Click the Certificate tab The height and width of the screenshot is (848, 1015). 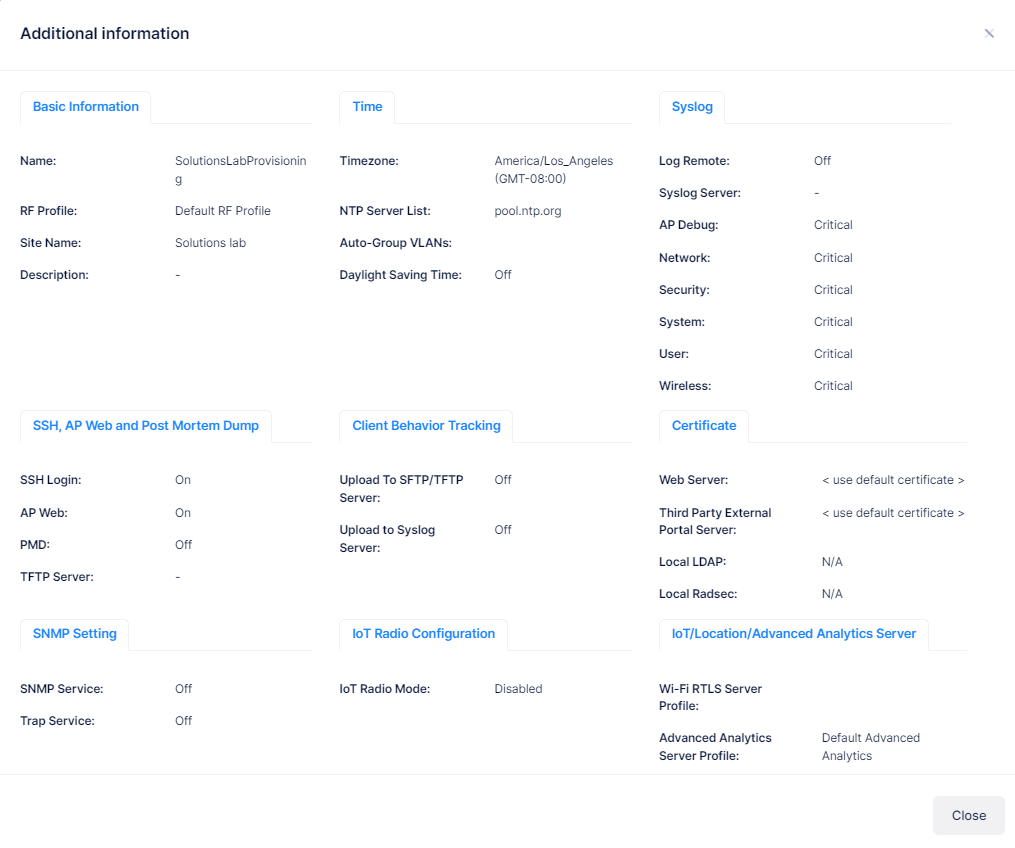(704, 426)
